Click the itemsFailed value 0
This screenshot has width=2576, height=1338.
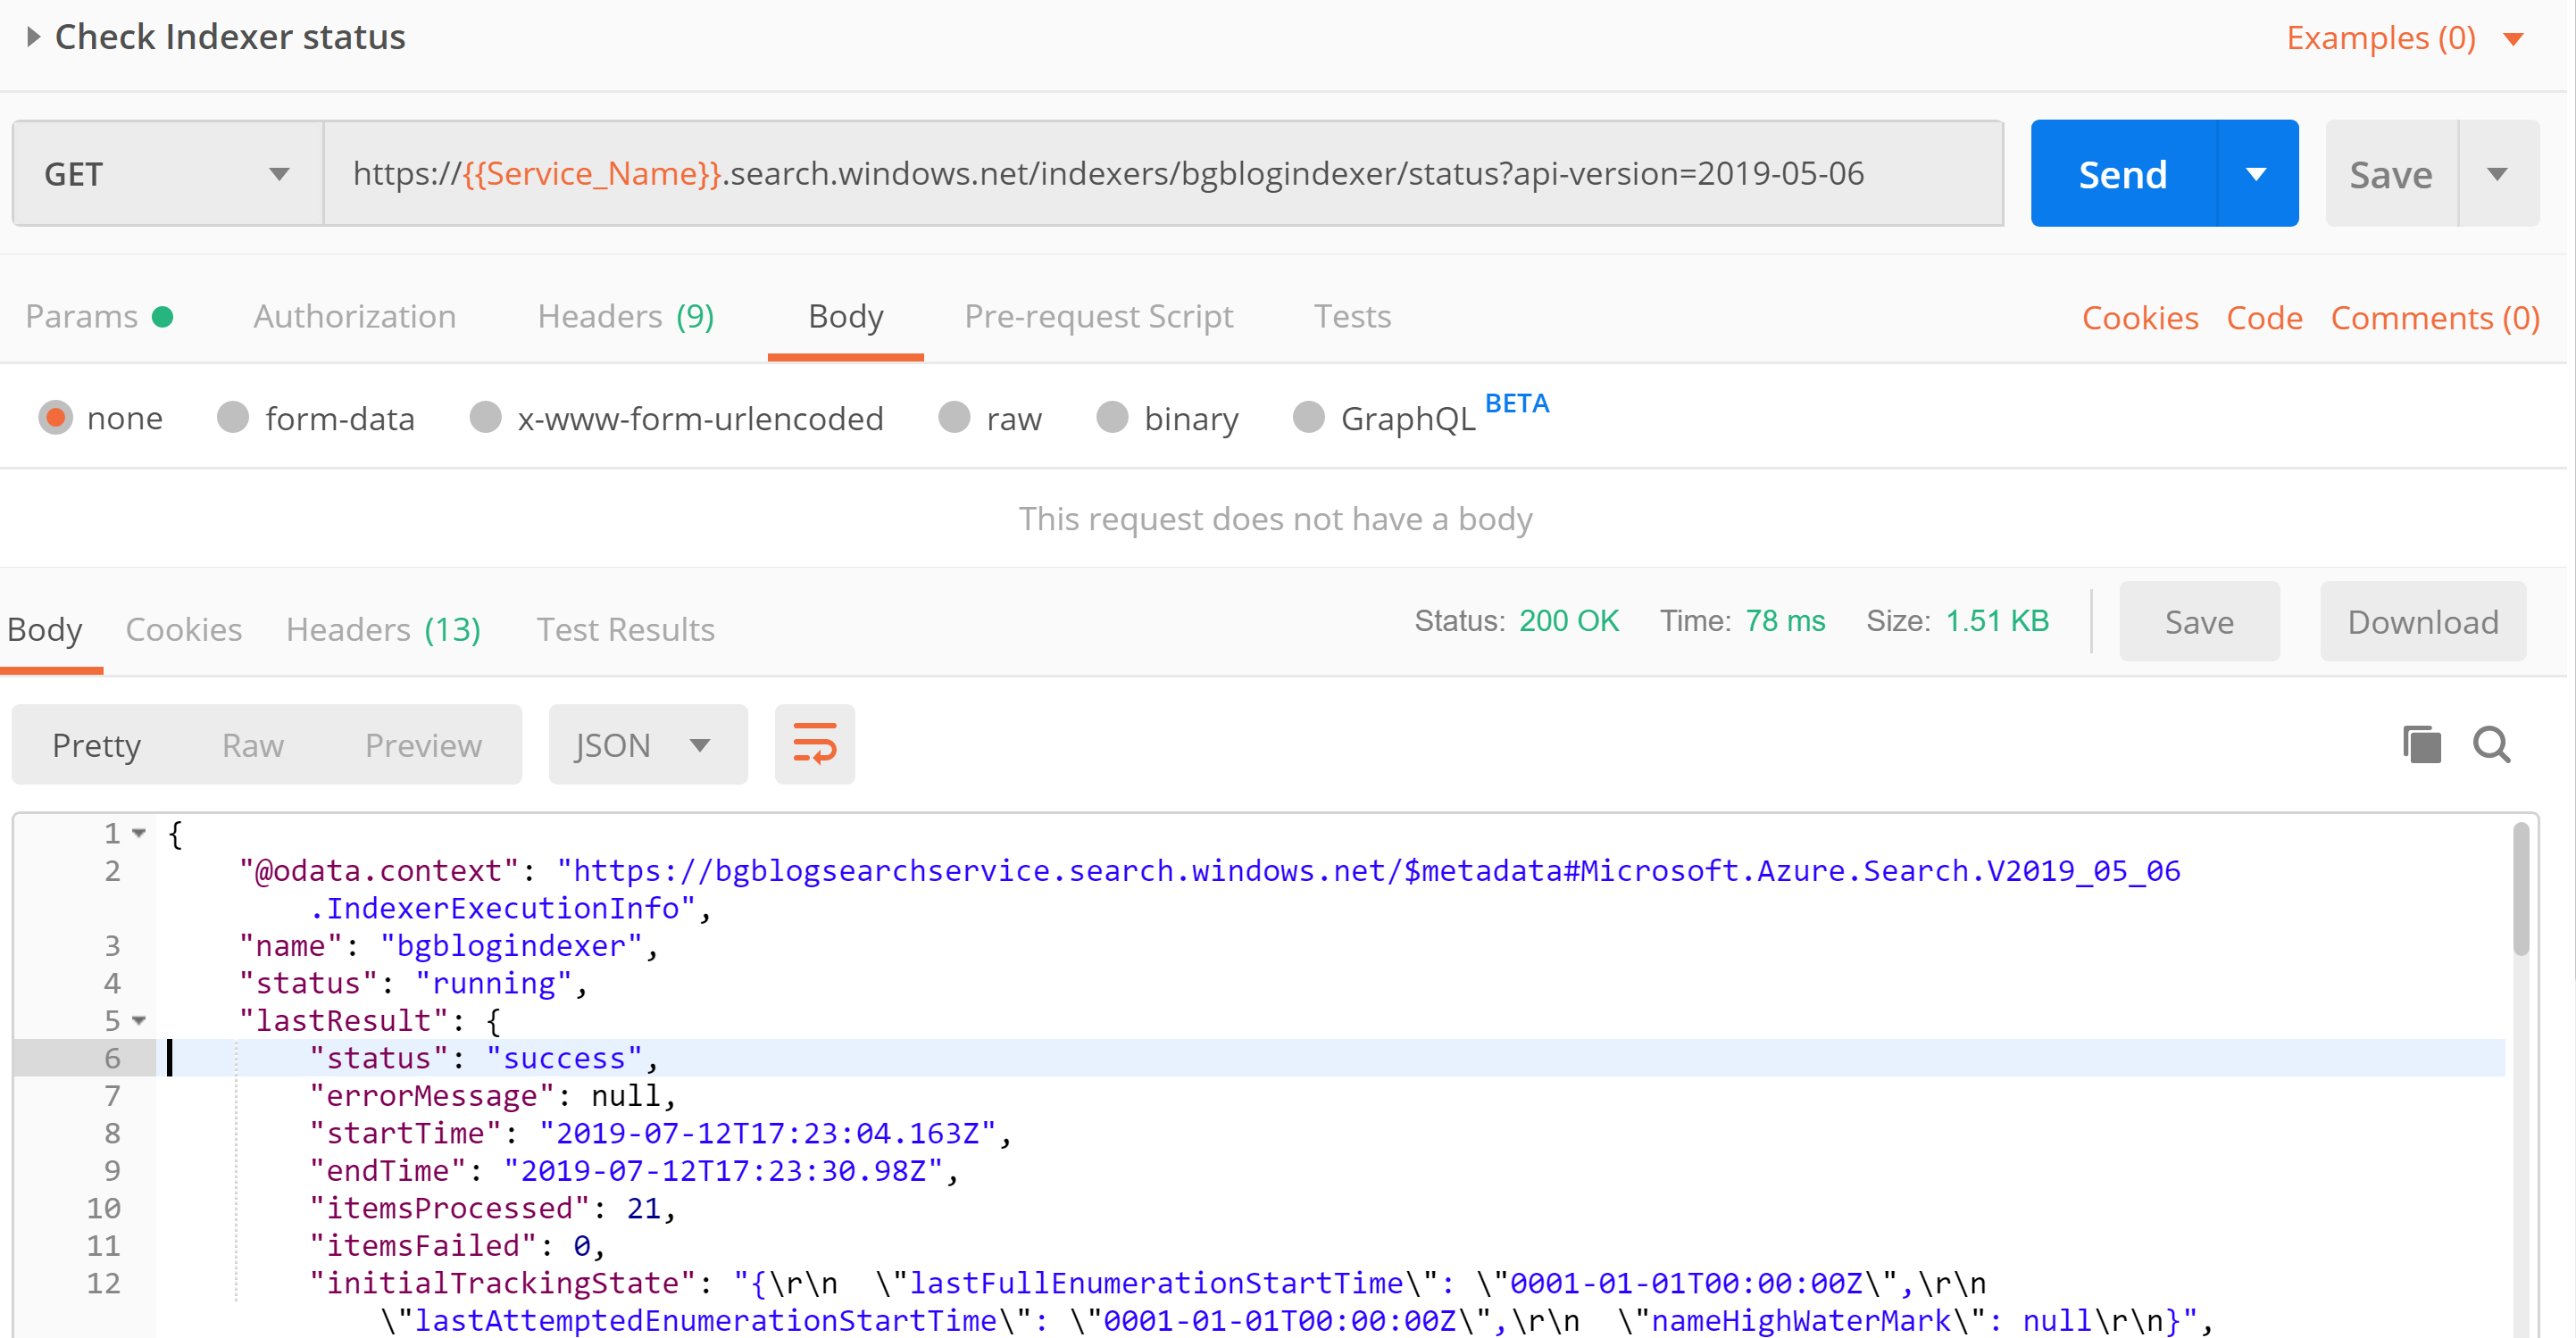(x=581, y=1246)
